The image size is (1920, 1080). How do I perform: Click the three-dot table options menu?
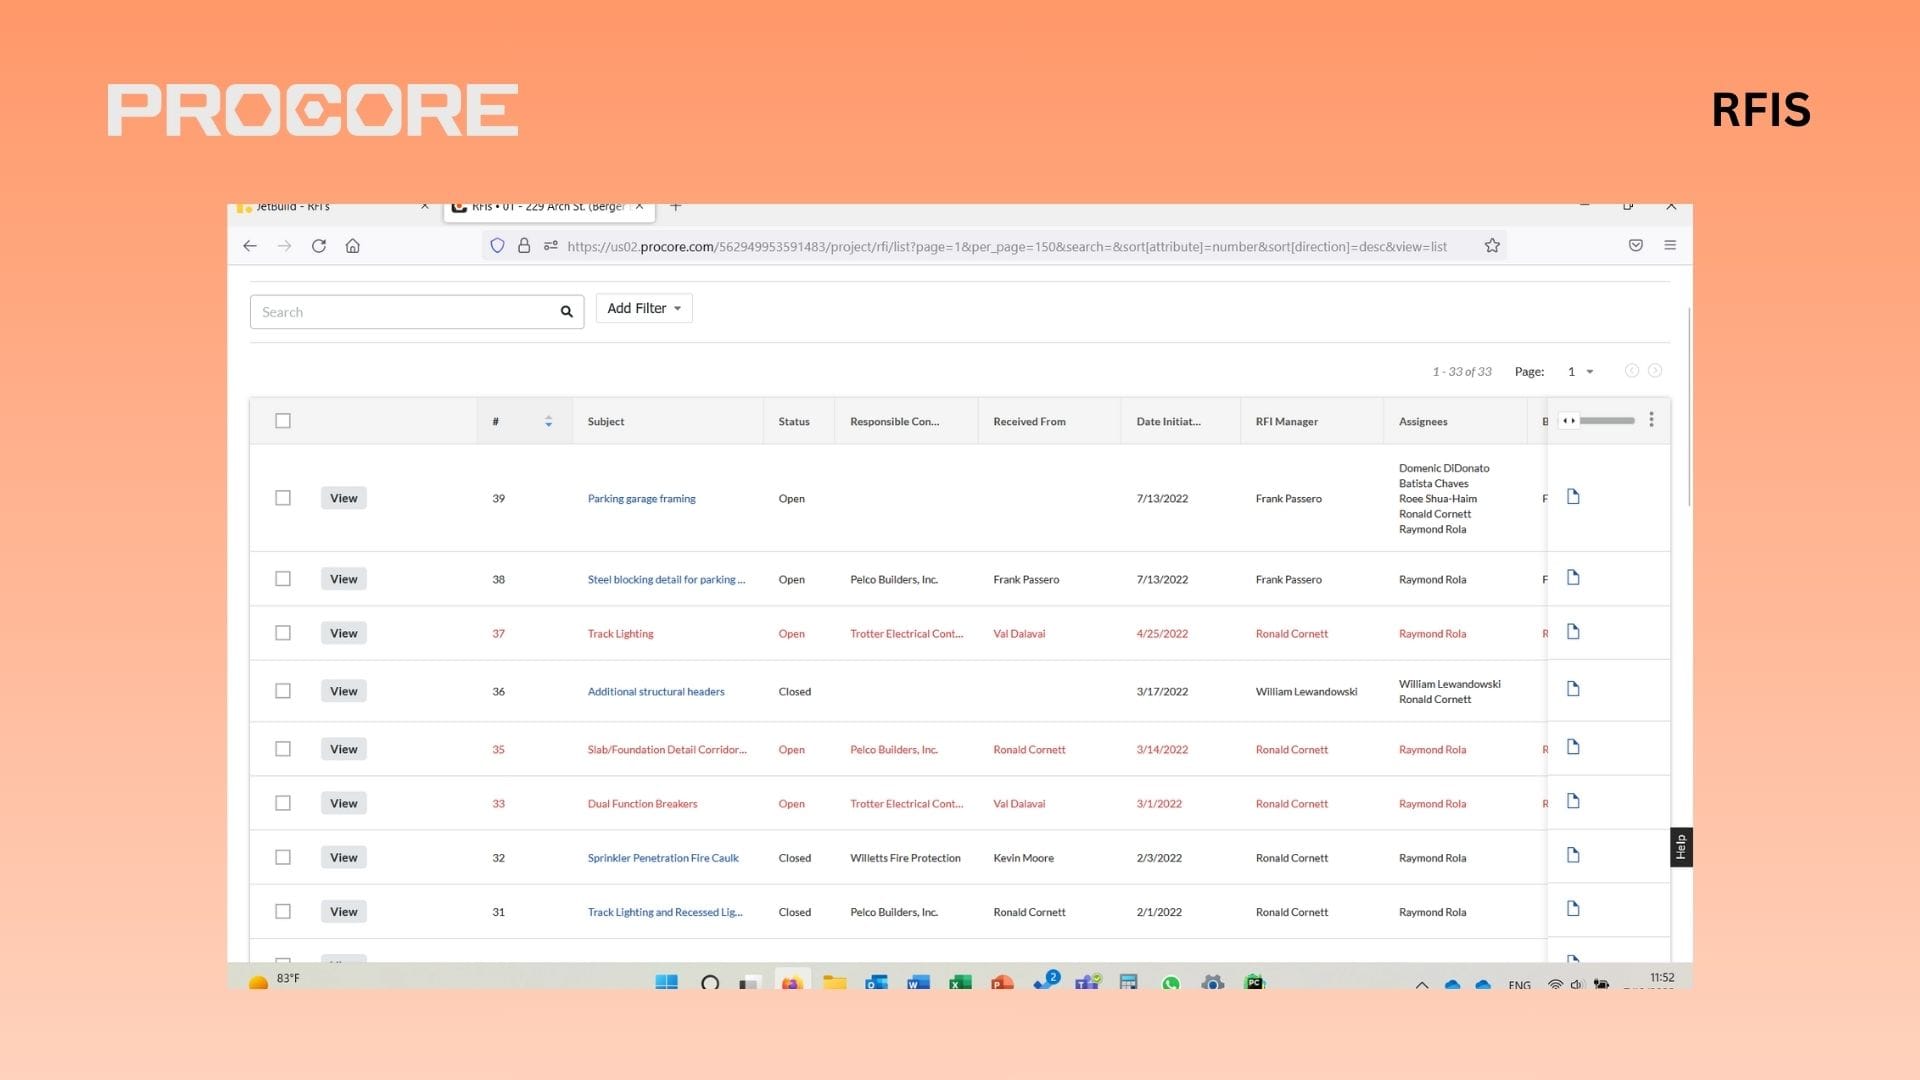(1651, 420)
